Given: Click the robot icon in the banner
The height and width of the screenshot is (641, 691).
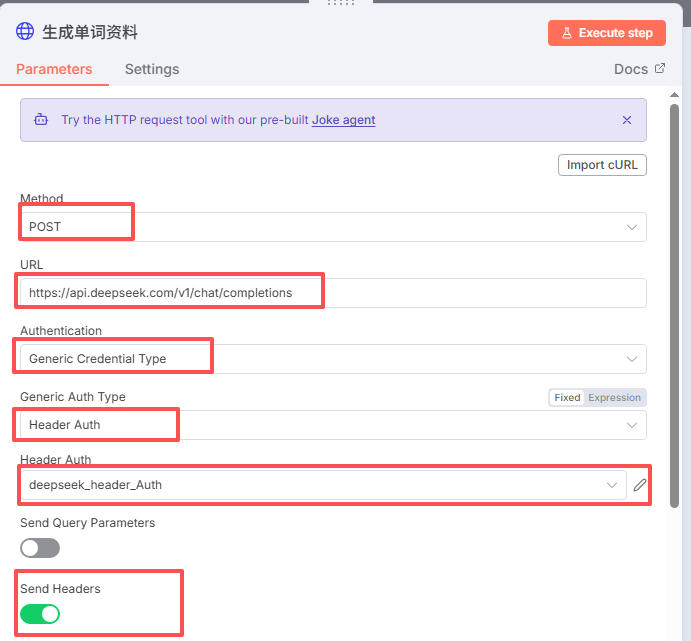Looking at the screenshot, I should click(x=41, y=119).
